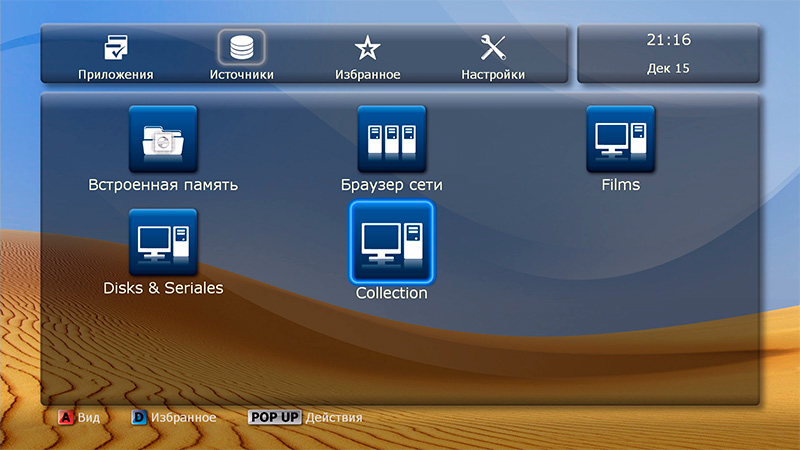Open the highlighted Collection computer icon
Image resolution: width=800 pixels, height=450 pixels.
point(391,242)
